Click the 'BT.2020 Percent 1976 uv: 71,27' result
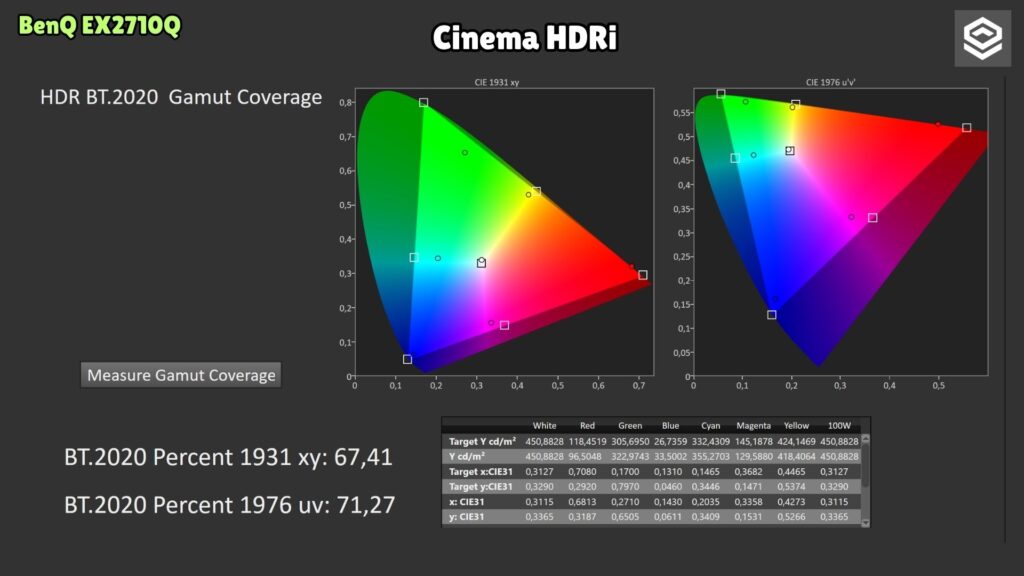The image size is (1024, 576). coord(230,505)
